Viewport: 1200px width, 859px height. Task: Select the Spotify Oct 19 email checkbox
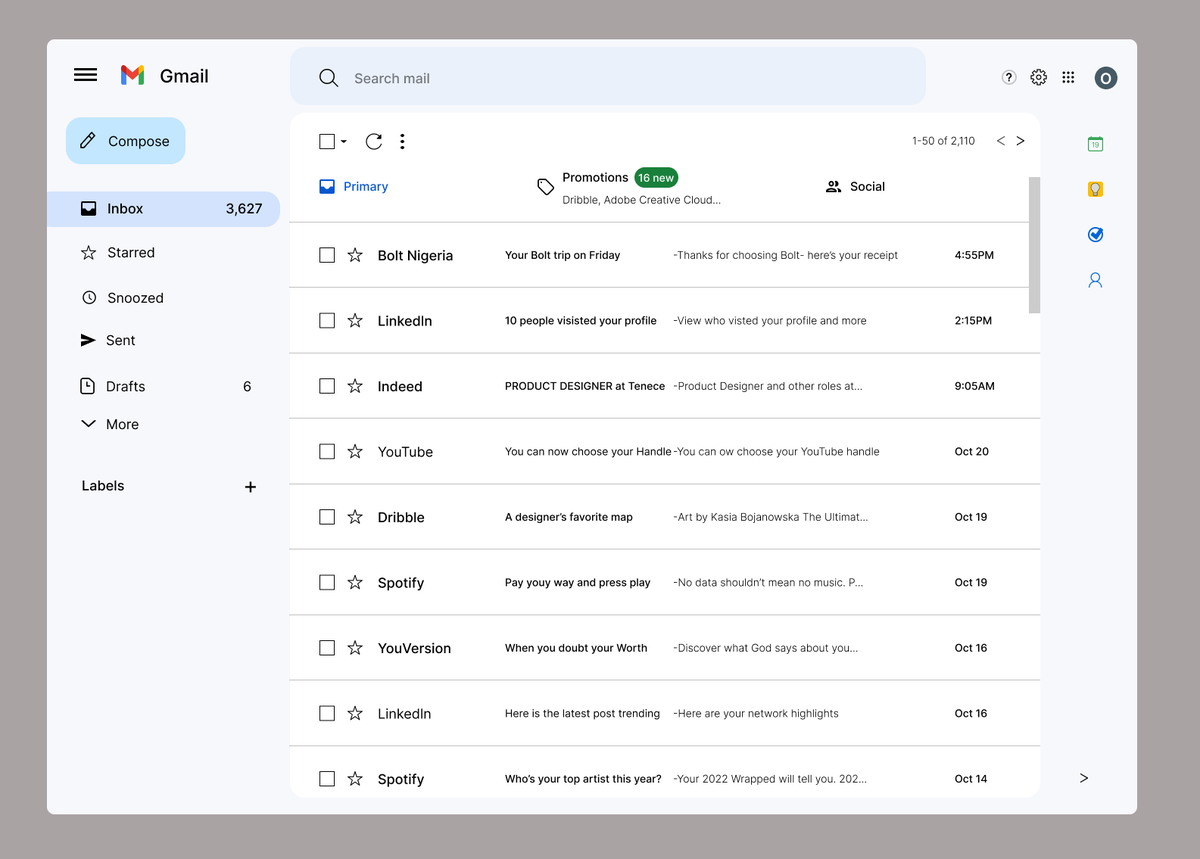coord(327,582)
